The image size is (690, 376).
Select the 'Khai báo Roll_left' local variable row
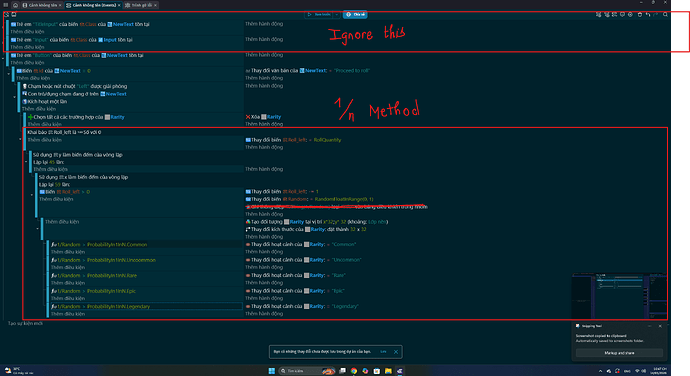coord(64,132)
